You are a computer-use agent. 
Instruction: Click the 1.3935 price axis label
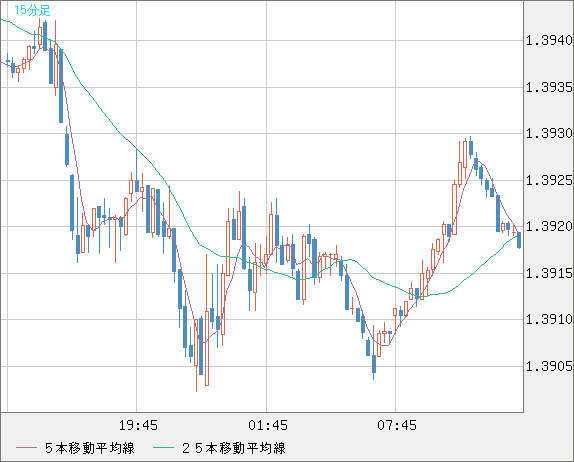point(549,87)
